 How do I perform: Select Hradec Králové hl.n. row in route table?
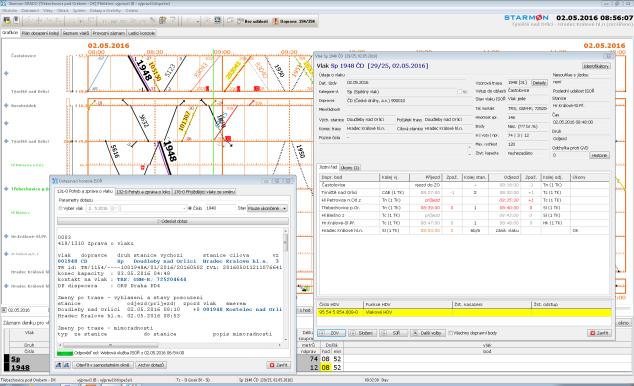tap(464, 230)
